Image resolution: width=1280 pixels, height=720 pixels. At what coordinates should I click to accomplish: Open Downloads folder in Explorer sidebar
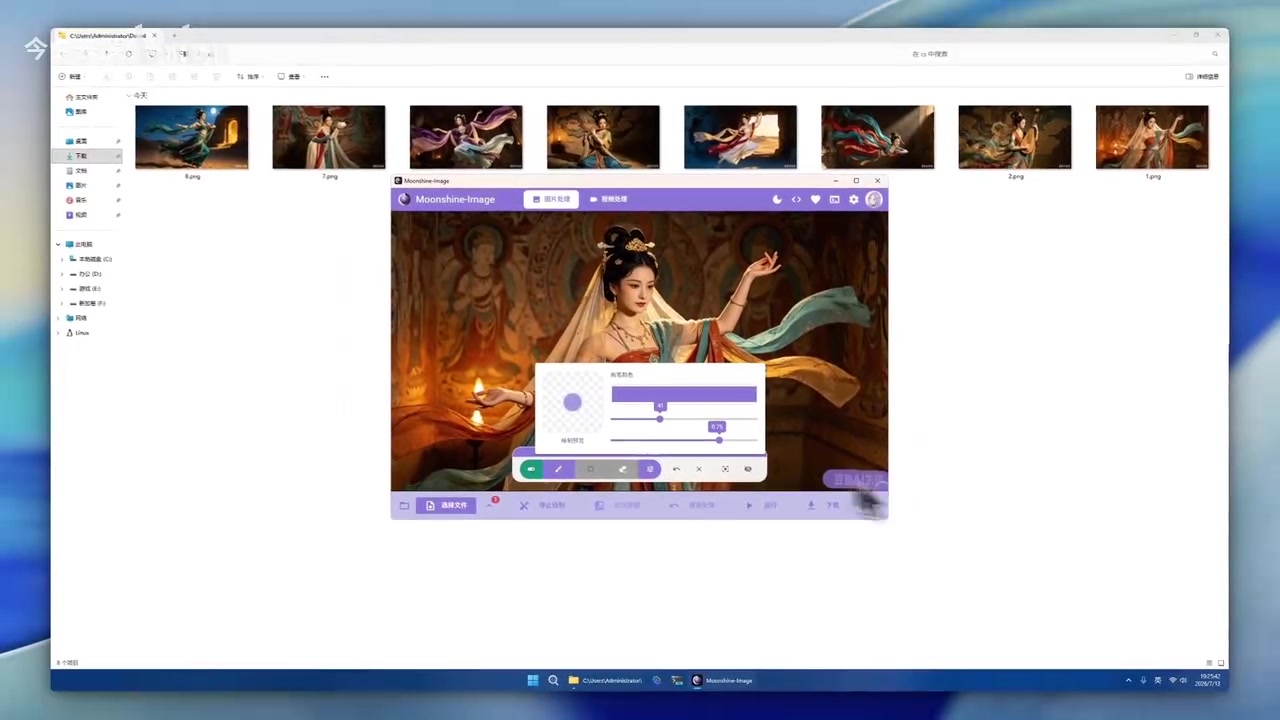(86, 156)
